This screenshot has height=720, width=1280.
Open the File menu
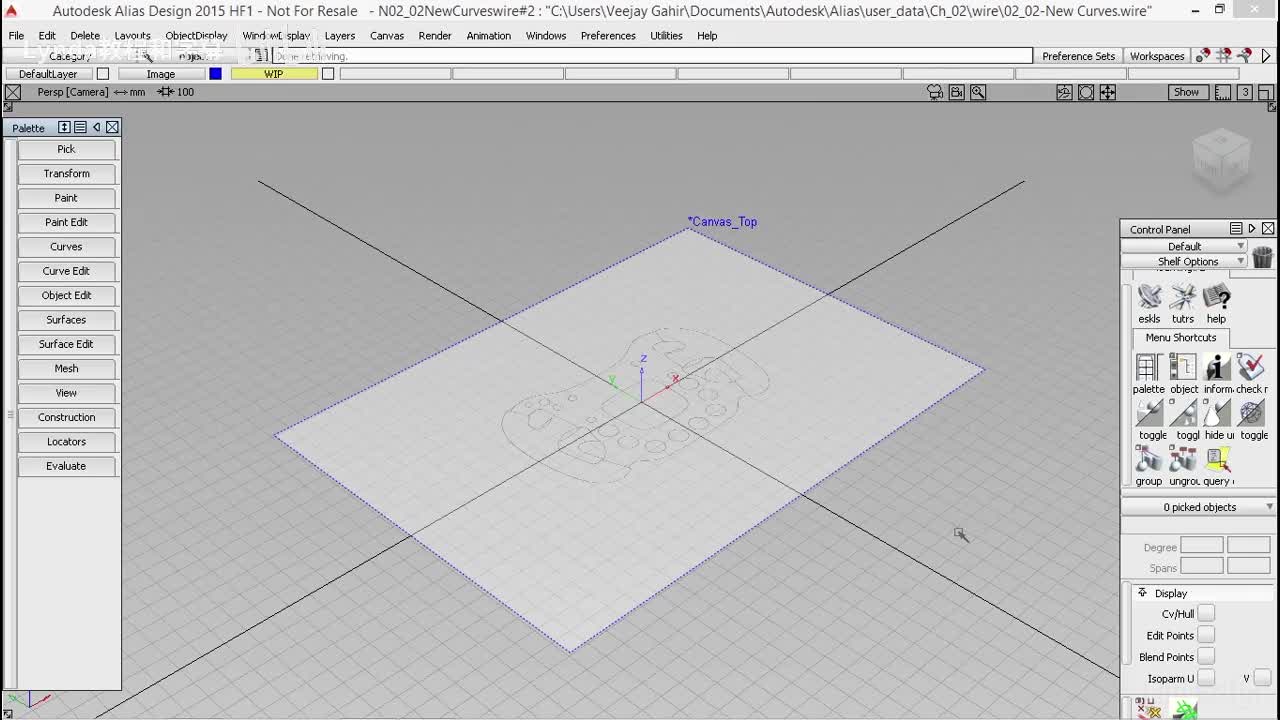[17, 36]
